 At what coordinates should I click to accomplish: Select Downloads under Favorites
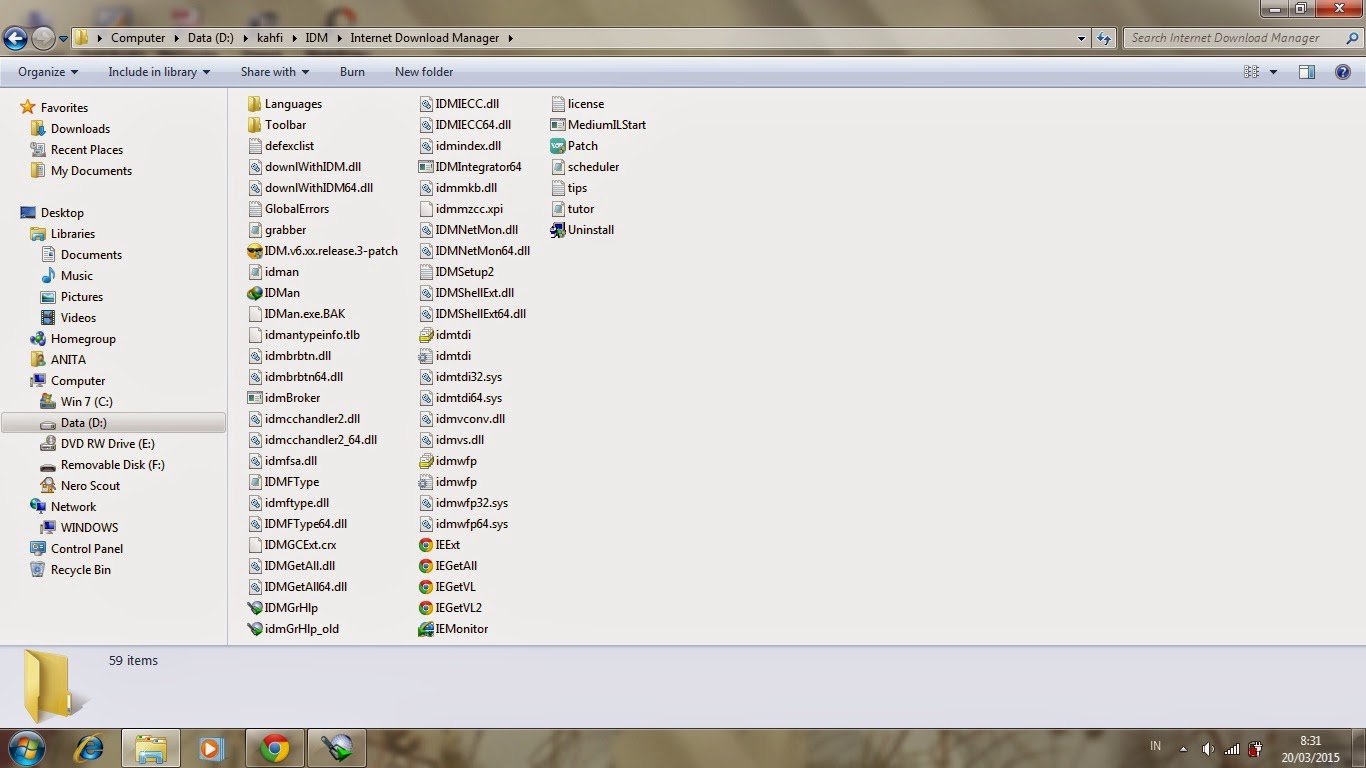pyautogui.click(x=80, y=129)
